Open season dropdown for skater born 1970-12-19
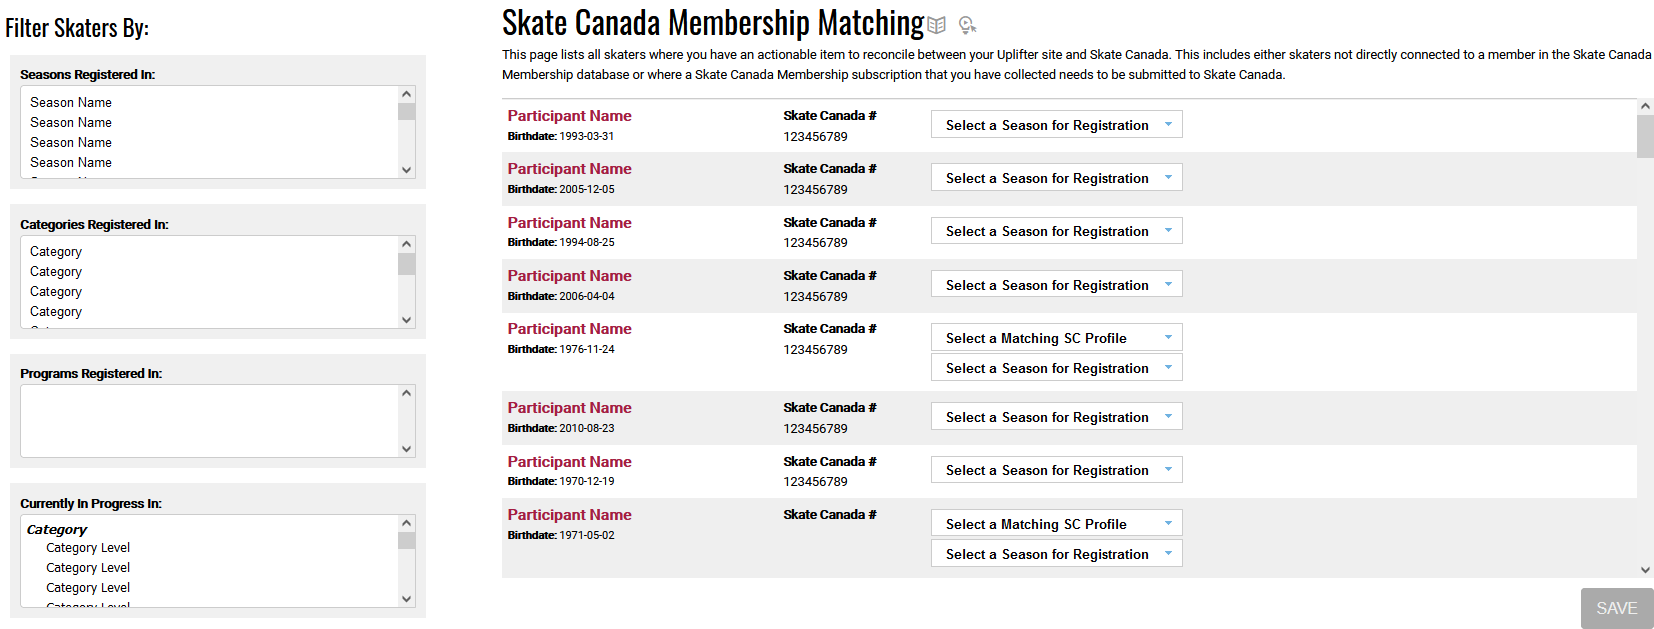Viewport: 1654px width, 629px height. point(1055,469)
